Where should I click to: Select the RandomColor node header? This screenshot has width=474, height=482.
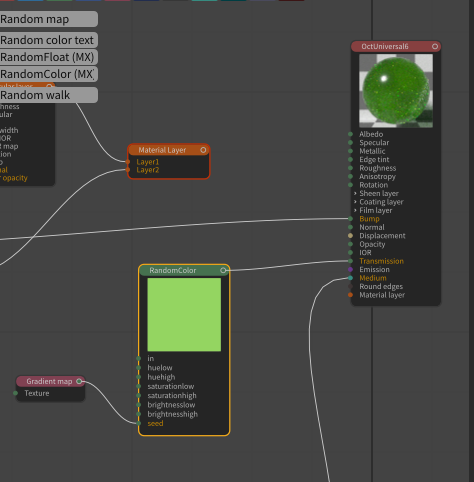click(184, 270)
